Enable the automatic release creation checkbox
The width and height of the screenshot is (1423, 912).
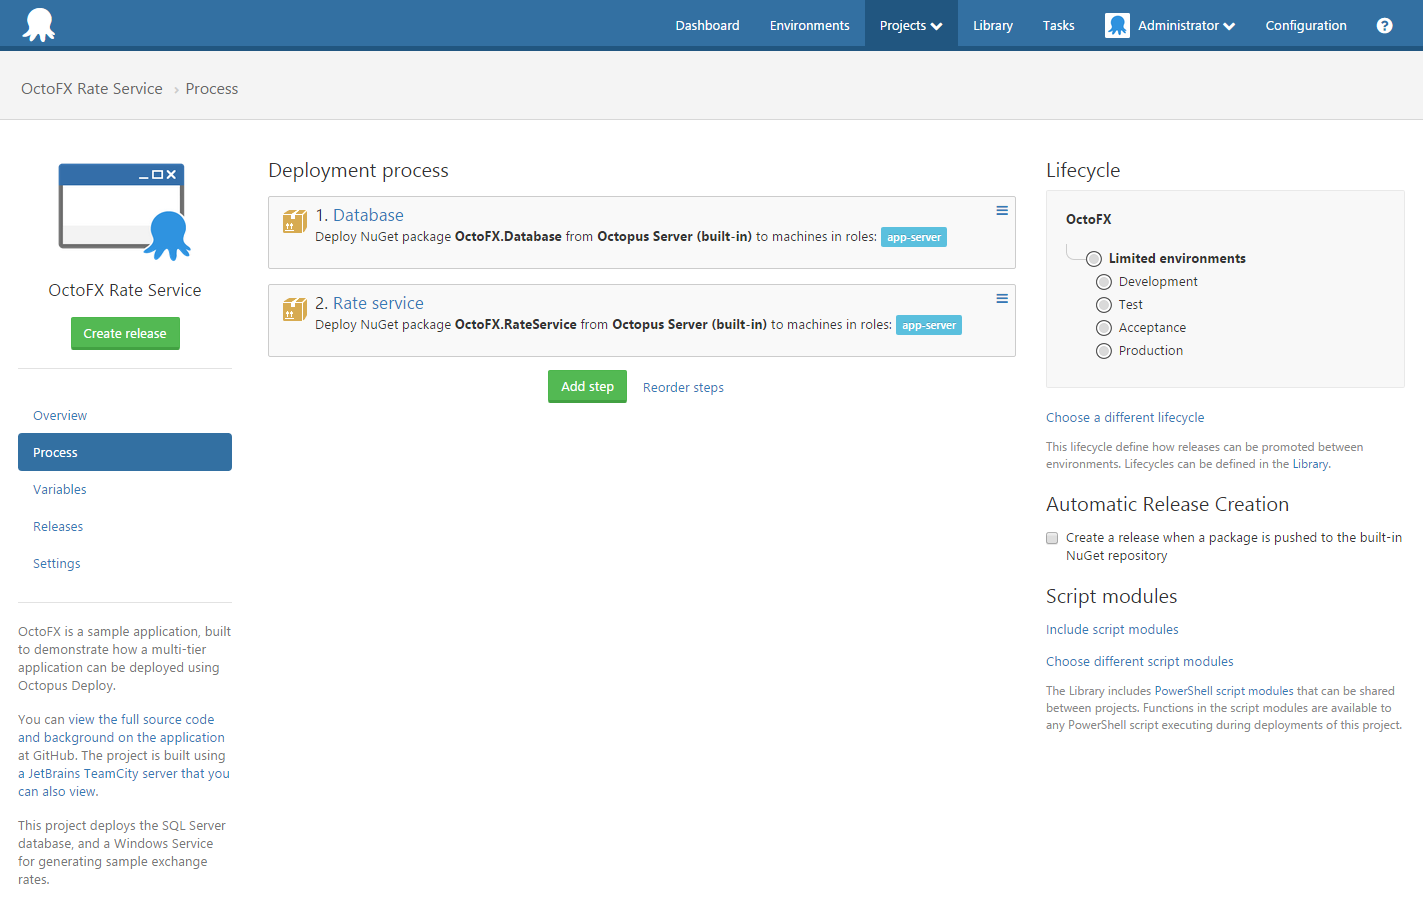(x=1051, y=537)
